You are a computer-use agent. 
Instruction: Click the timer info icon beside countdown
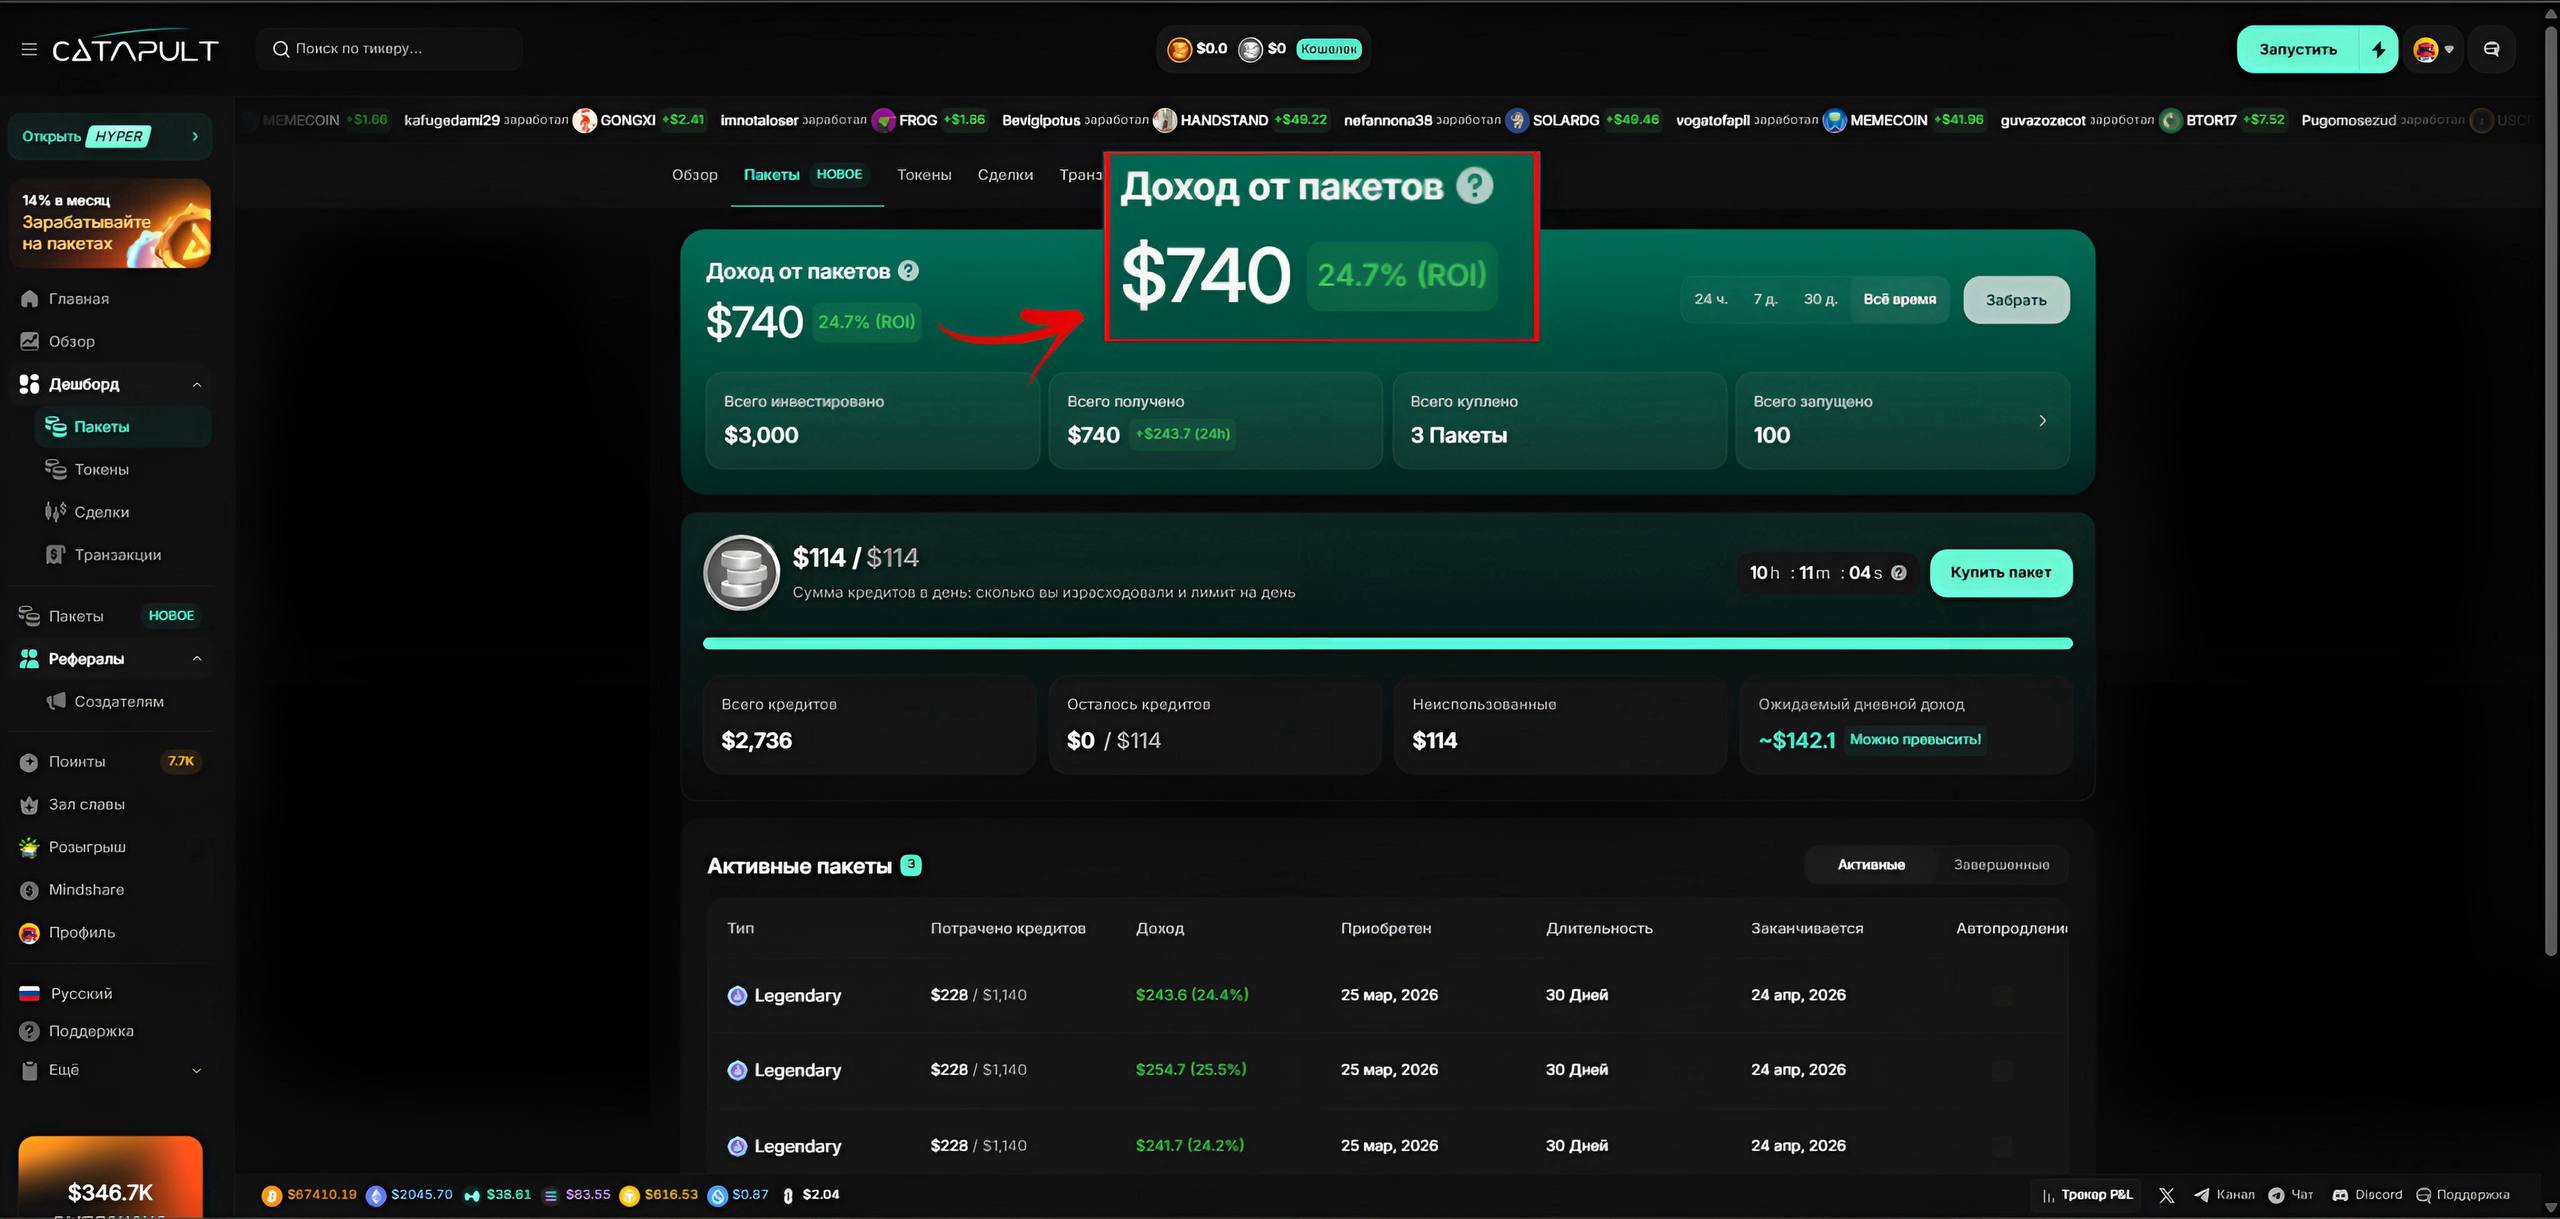(1899, 573)
